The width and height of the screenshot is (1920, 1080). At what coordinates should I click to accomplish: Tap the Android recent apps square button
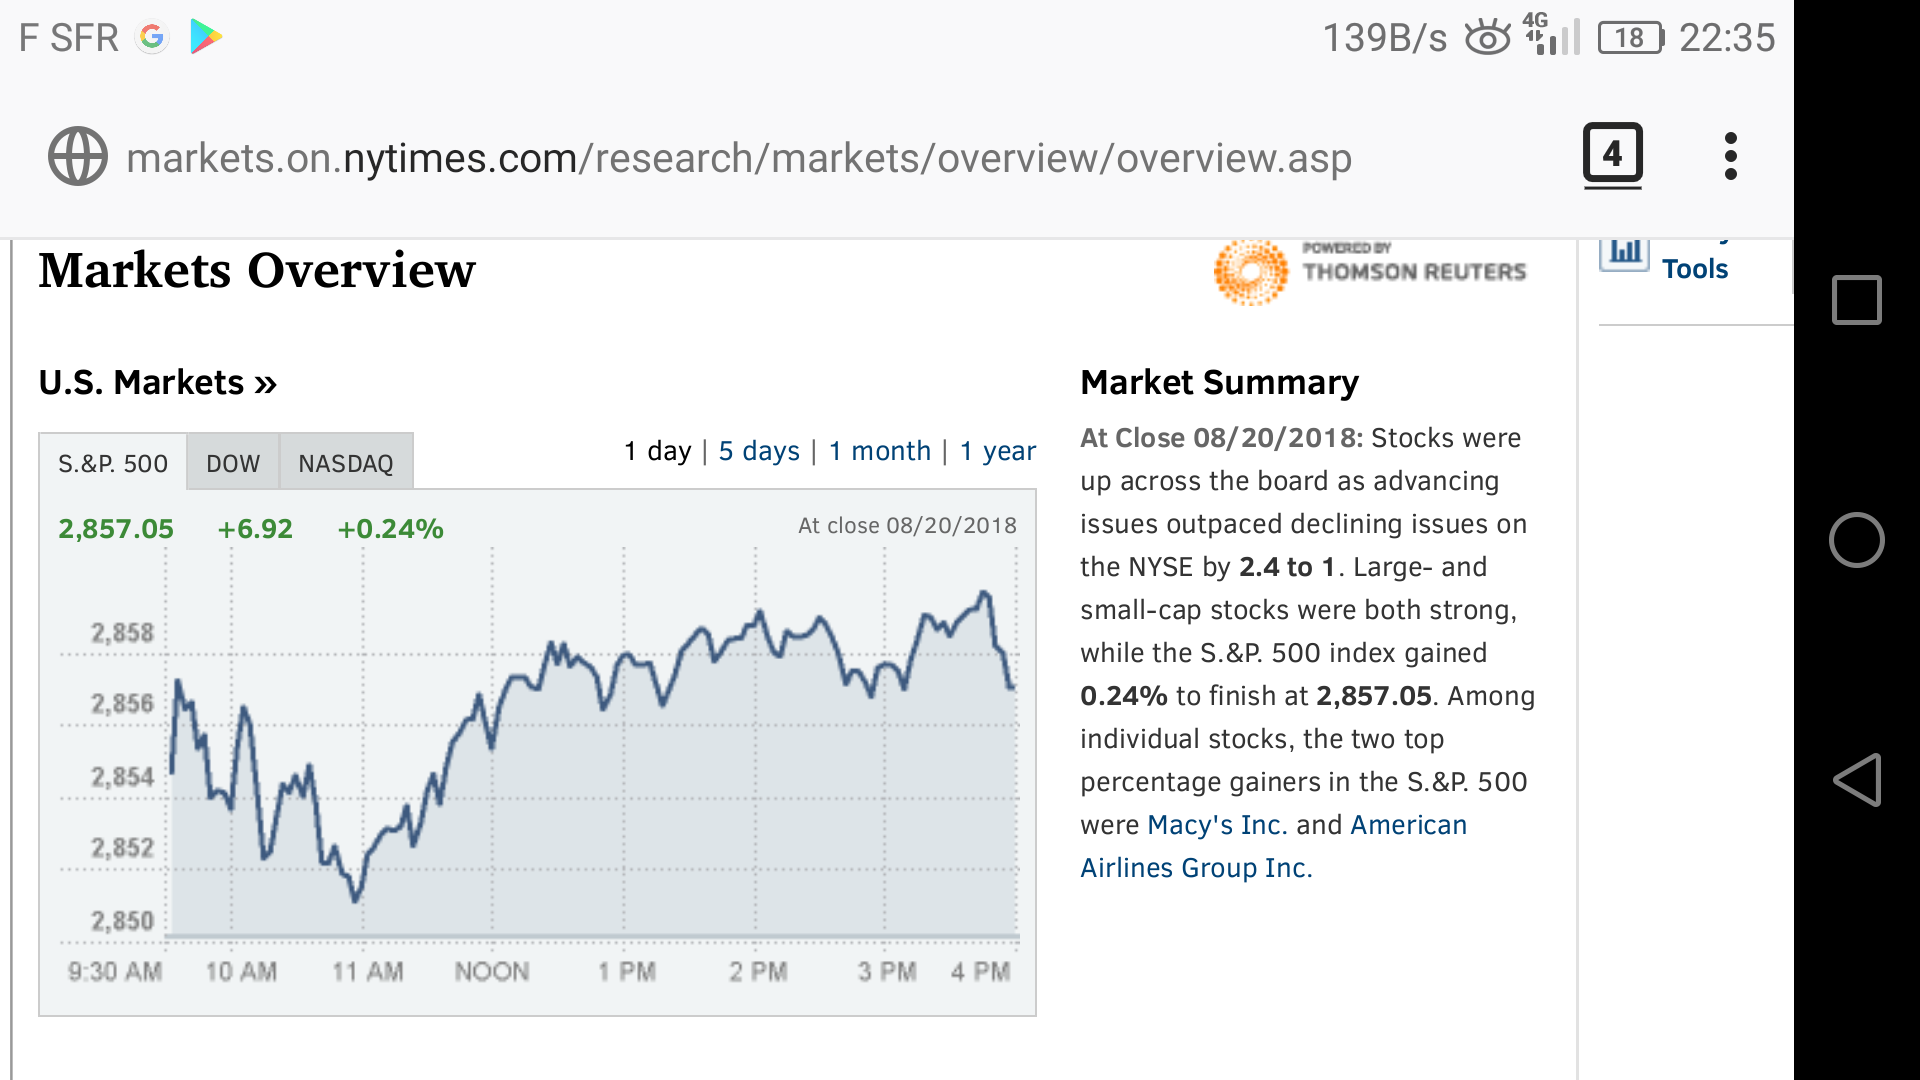1856,300
